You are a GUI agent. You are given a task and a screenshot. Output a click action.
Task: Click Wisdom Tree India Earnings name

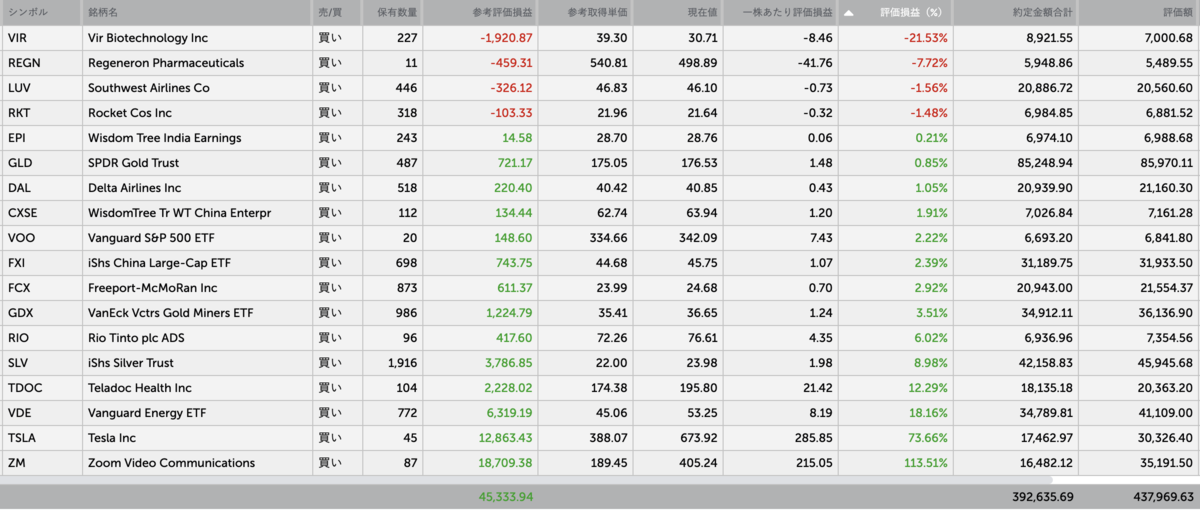pos(165,138)
